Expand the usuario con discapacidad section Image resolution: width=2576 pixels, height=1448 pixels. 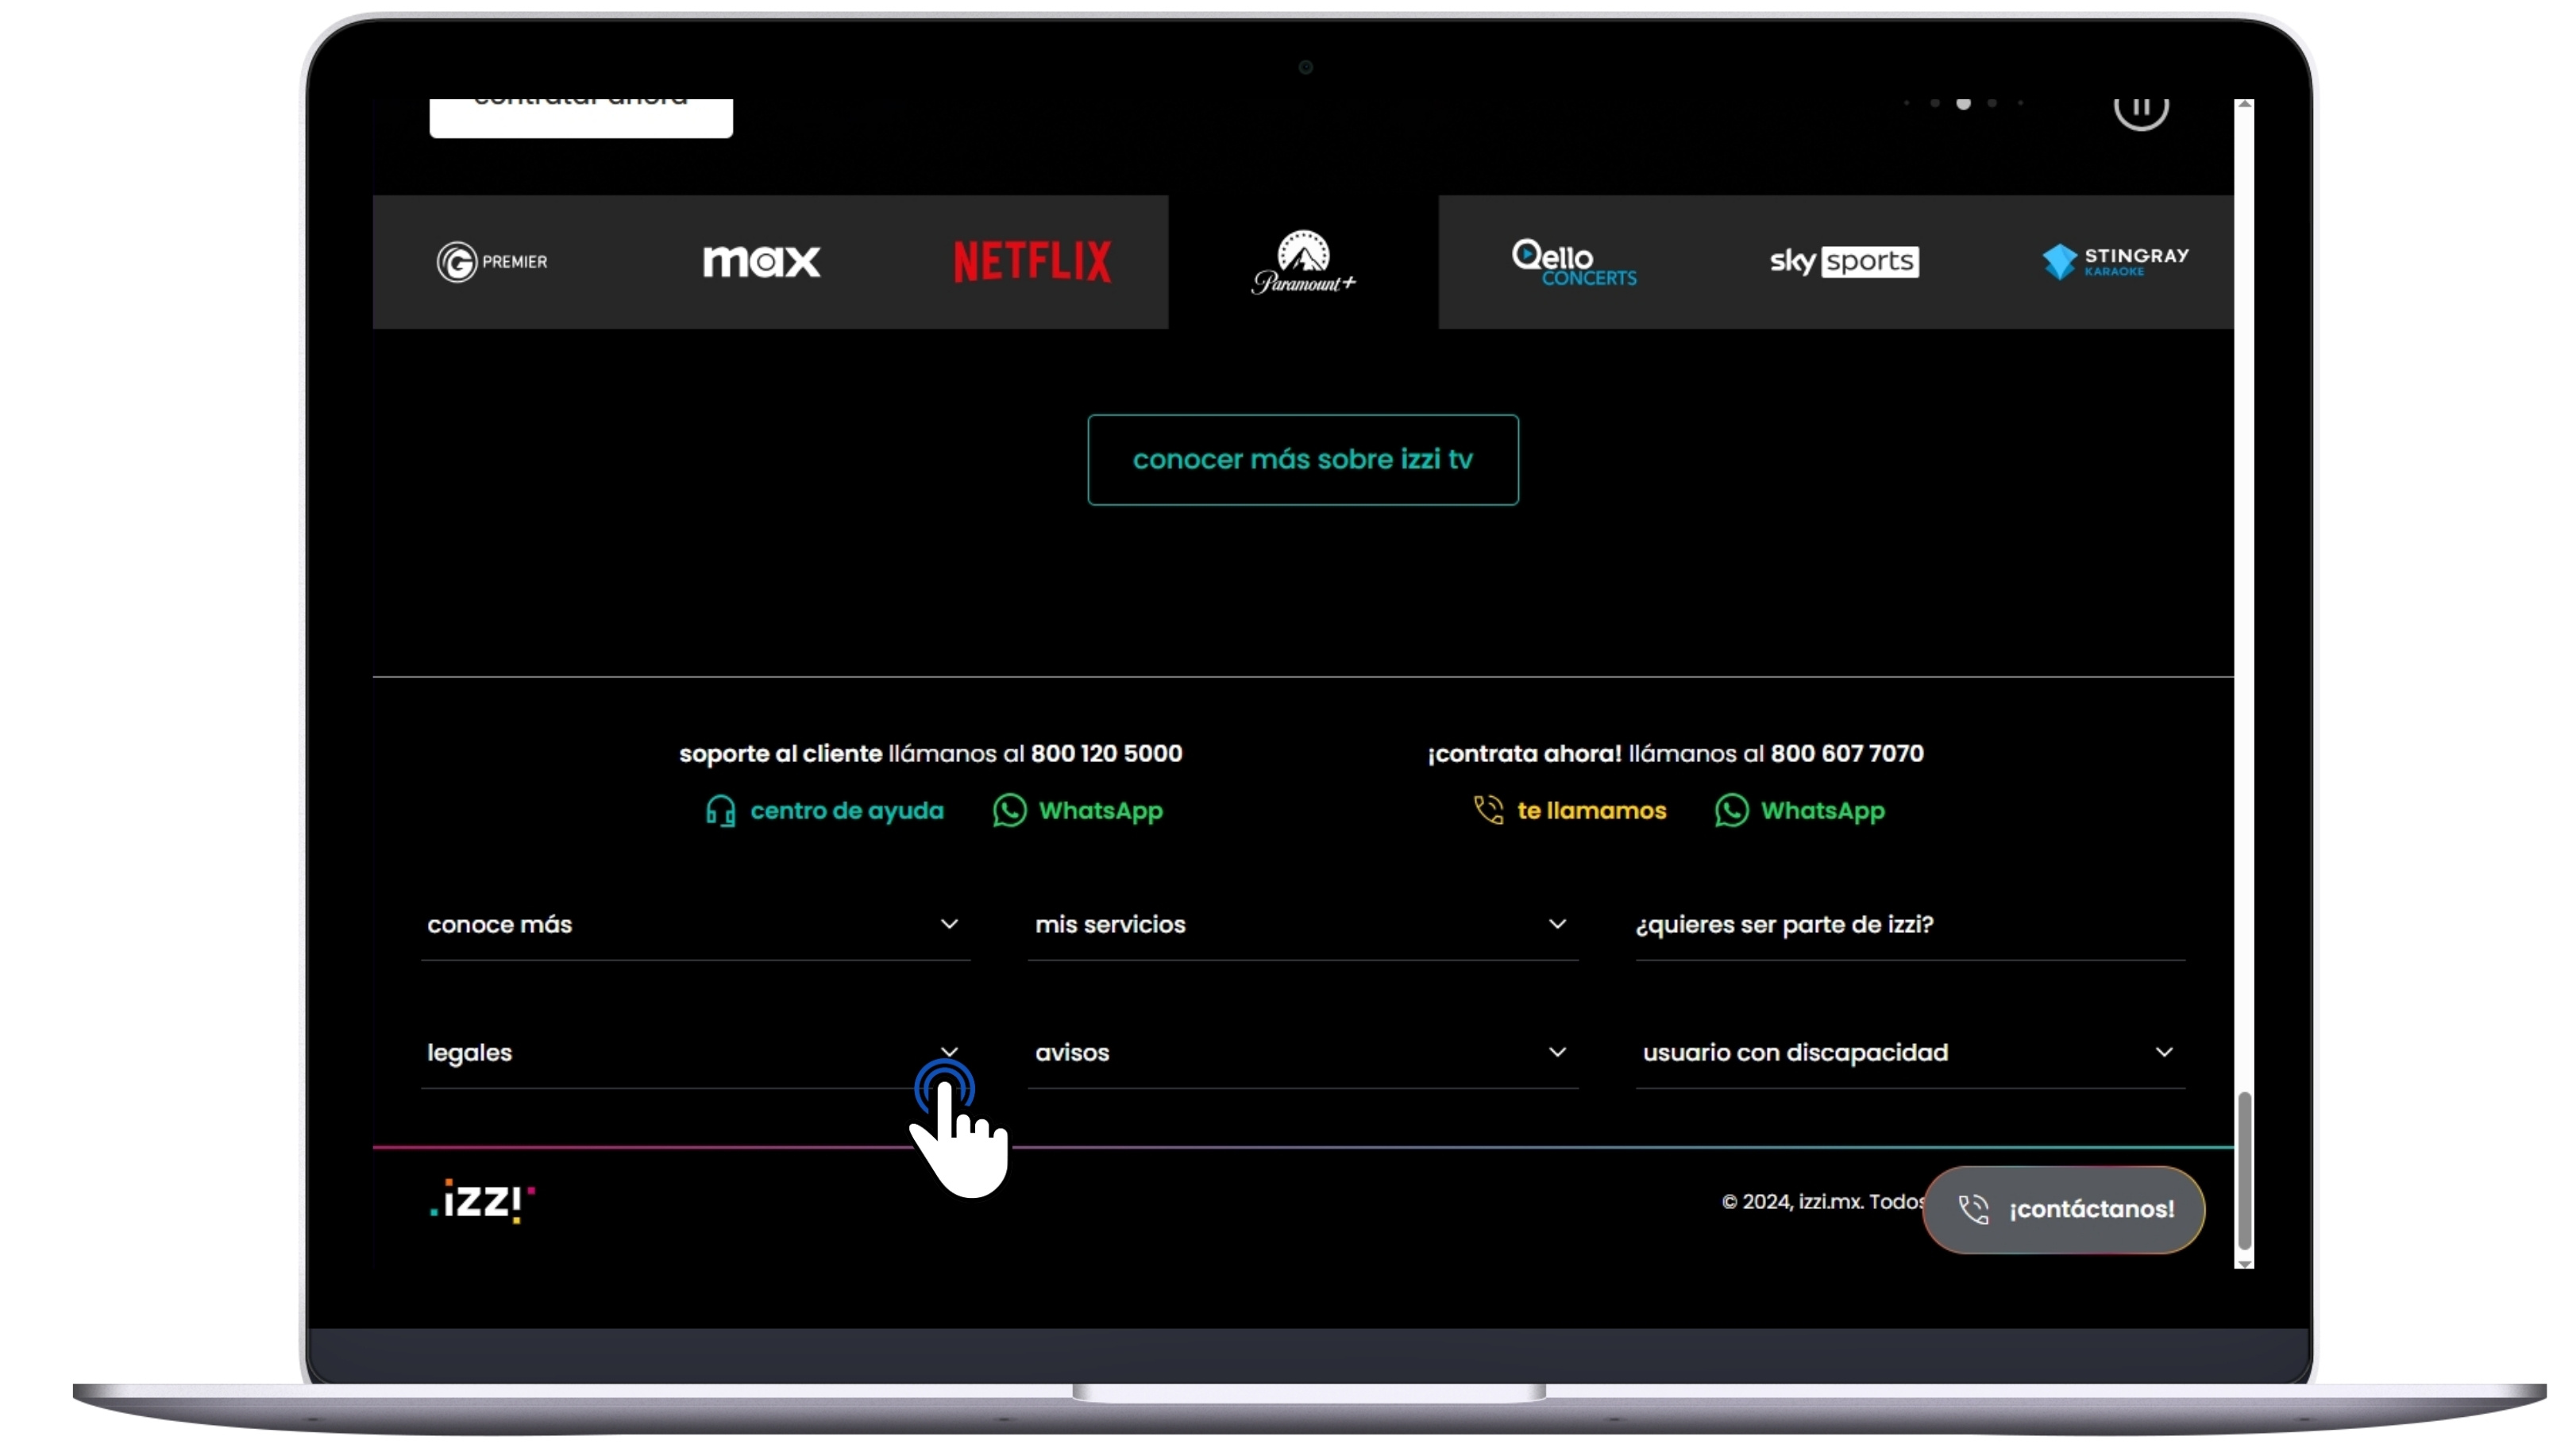coord(1910,1053)
